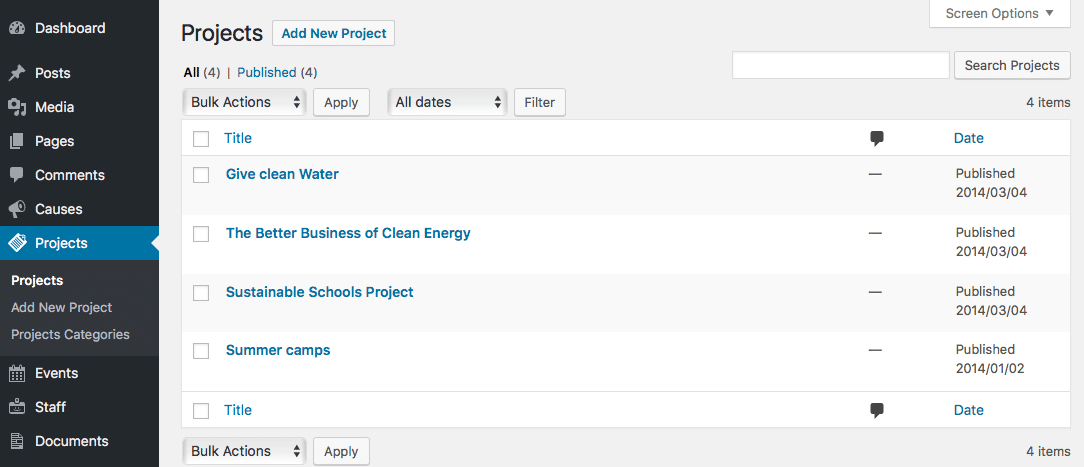Tick the Summer camps checkbox
This screenshot has width=1084, height=467.
[x=201, y=351]
